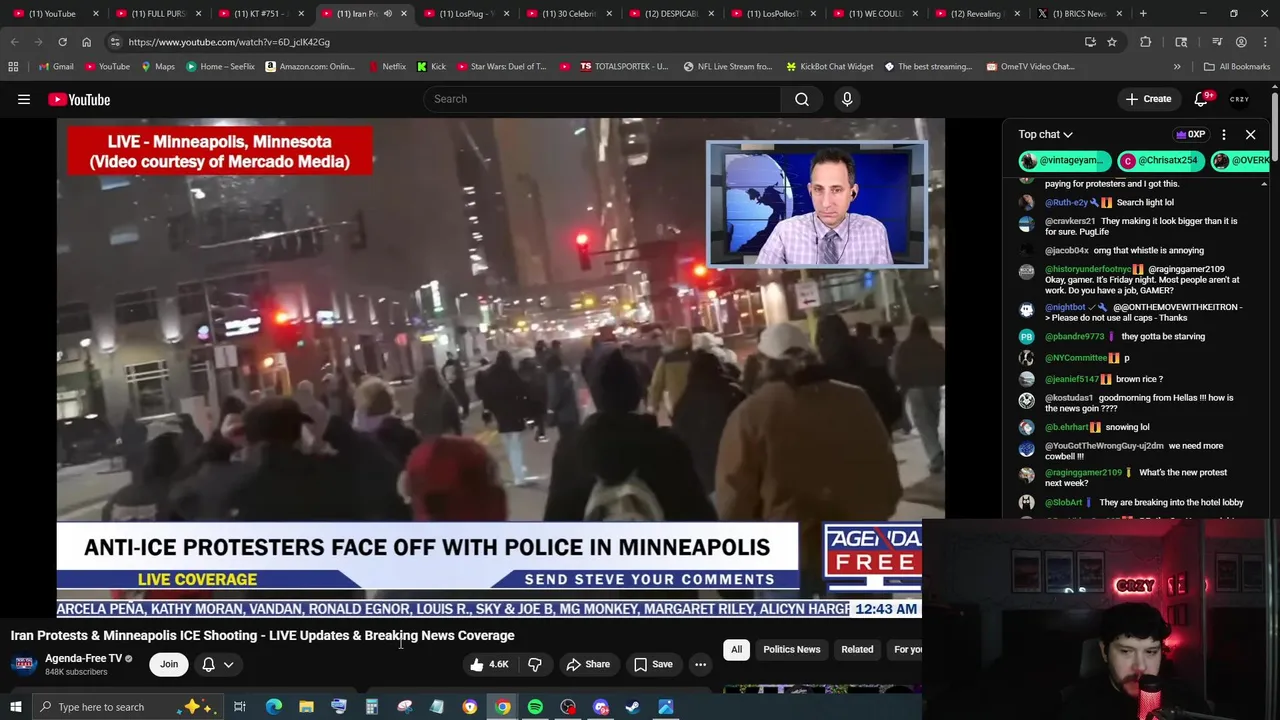Open the Chrome three-dot menu
Image resolution: width=1280 pixels, height=720 pixels.
(1265, 42)
